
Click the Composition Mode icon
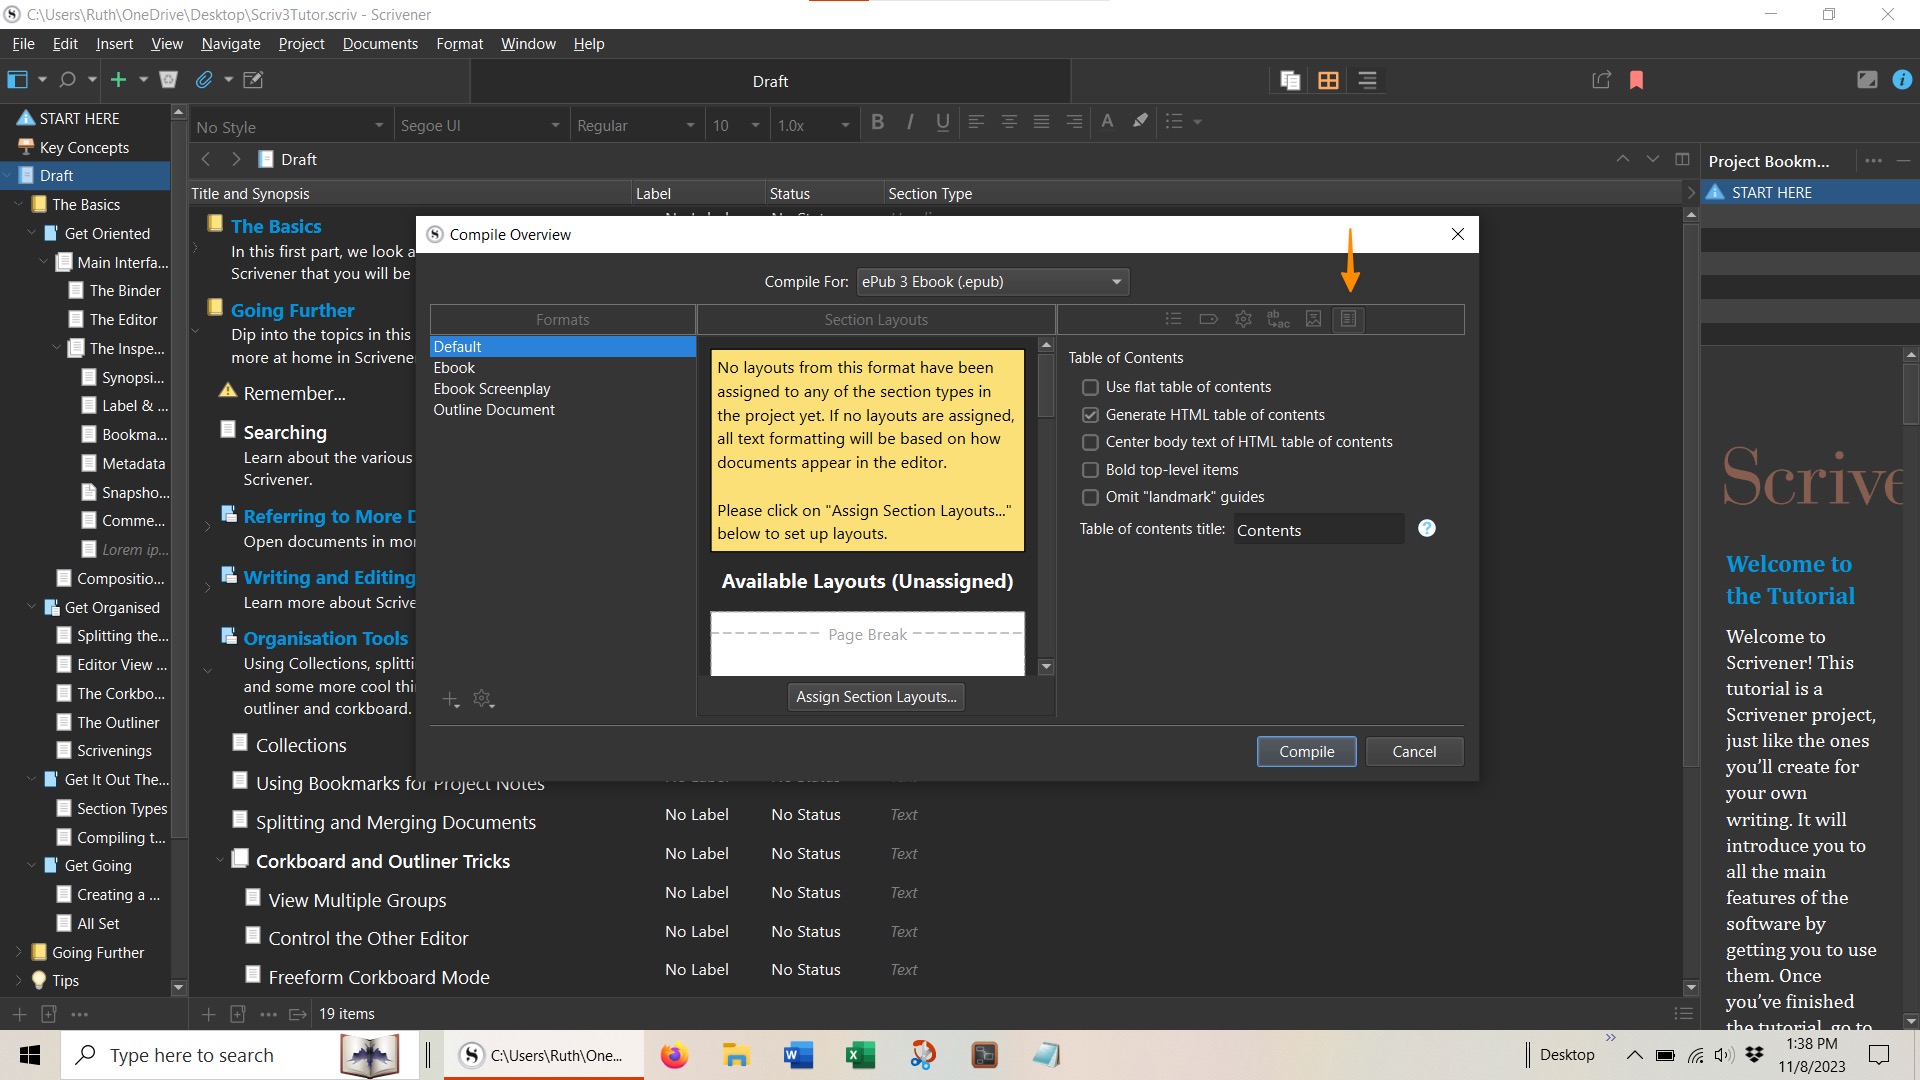click(x=1867, y=80)
